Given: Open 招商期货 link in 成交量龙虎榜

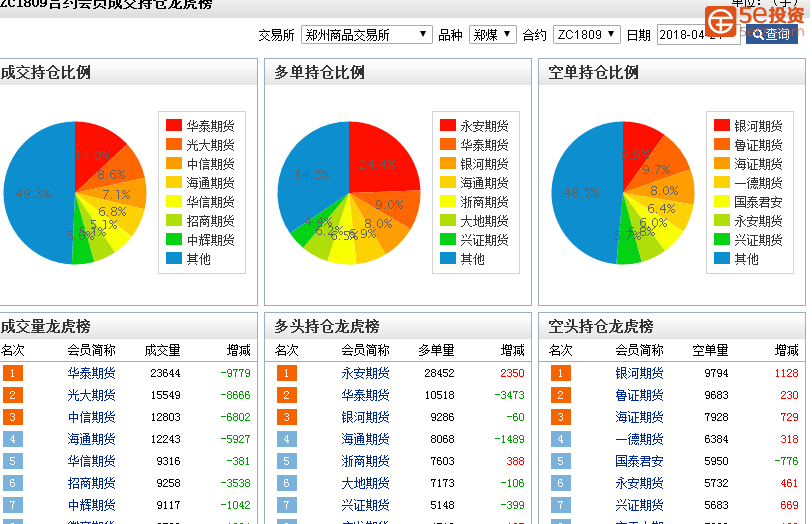Looking at the screenshot, I should (x=91, y=483).
